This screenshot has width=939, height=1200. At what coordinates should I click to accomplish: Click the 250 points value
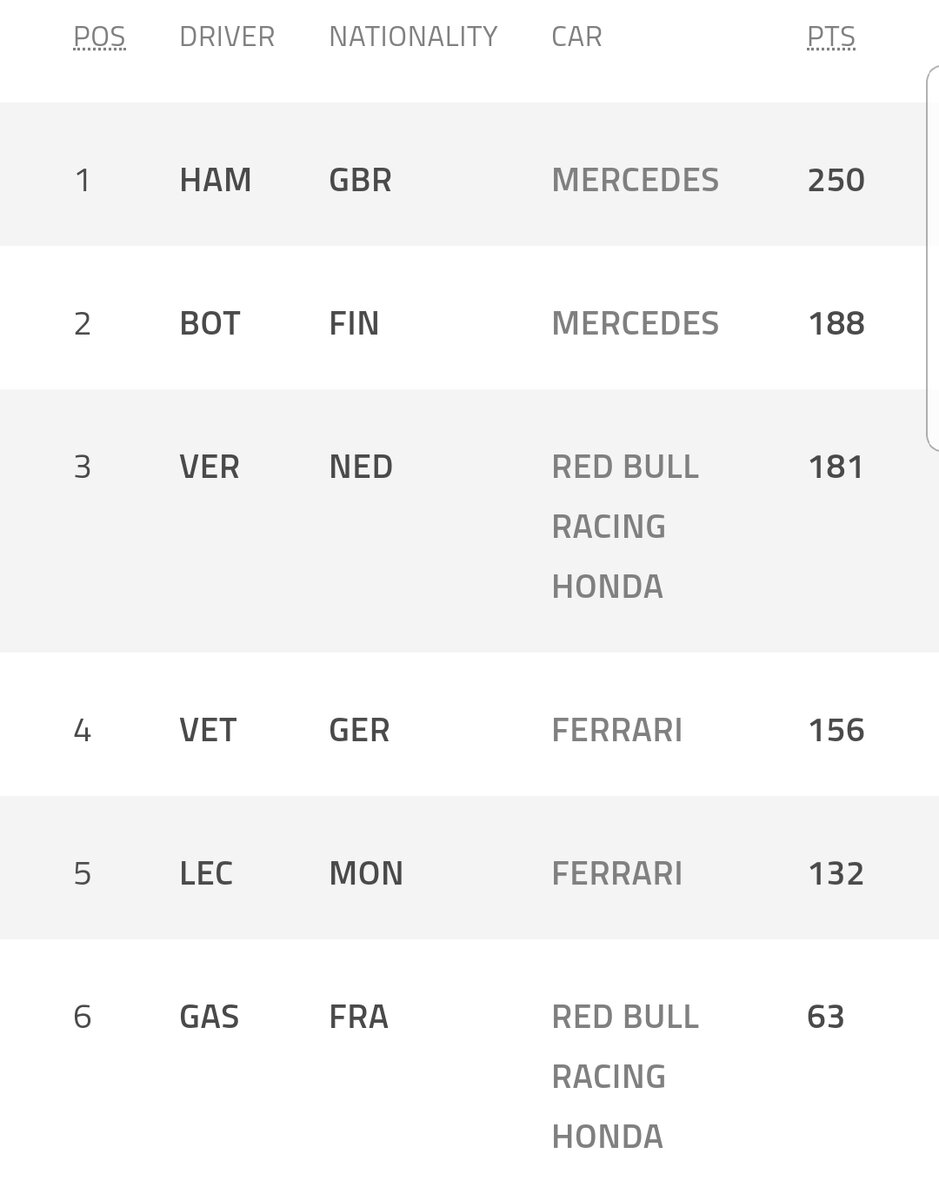click(836, 180)
